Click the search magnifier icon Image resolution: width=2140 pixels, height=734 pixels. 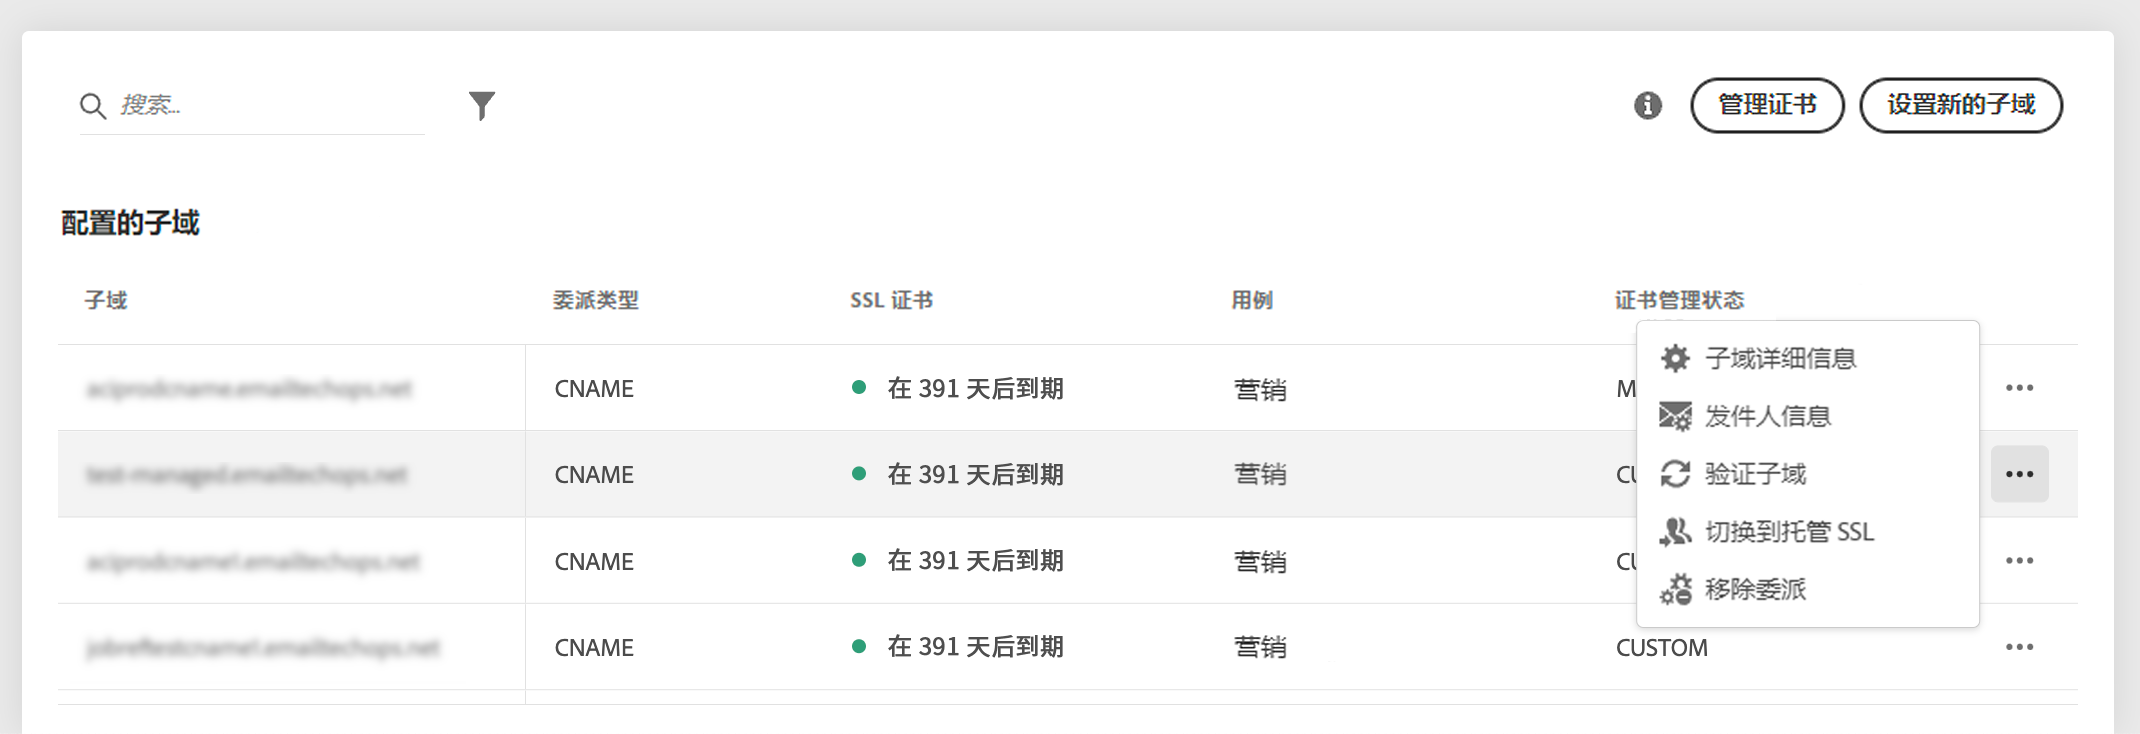[93, 106]
